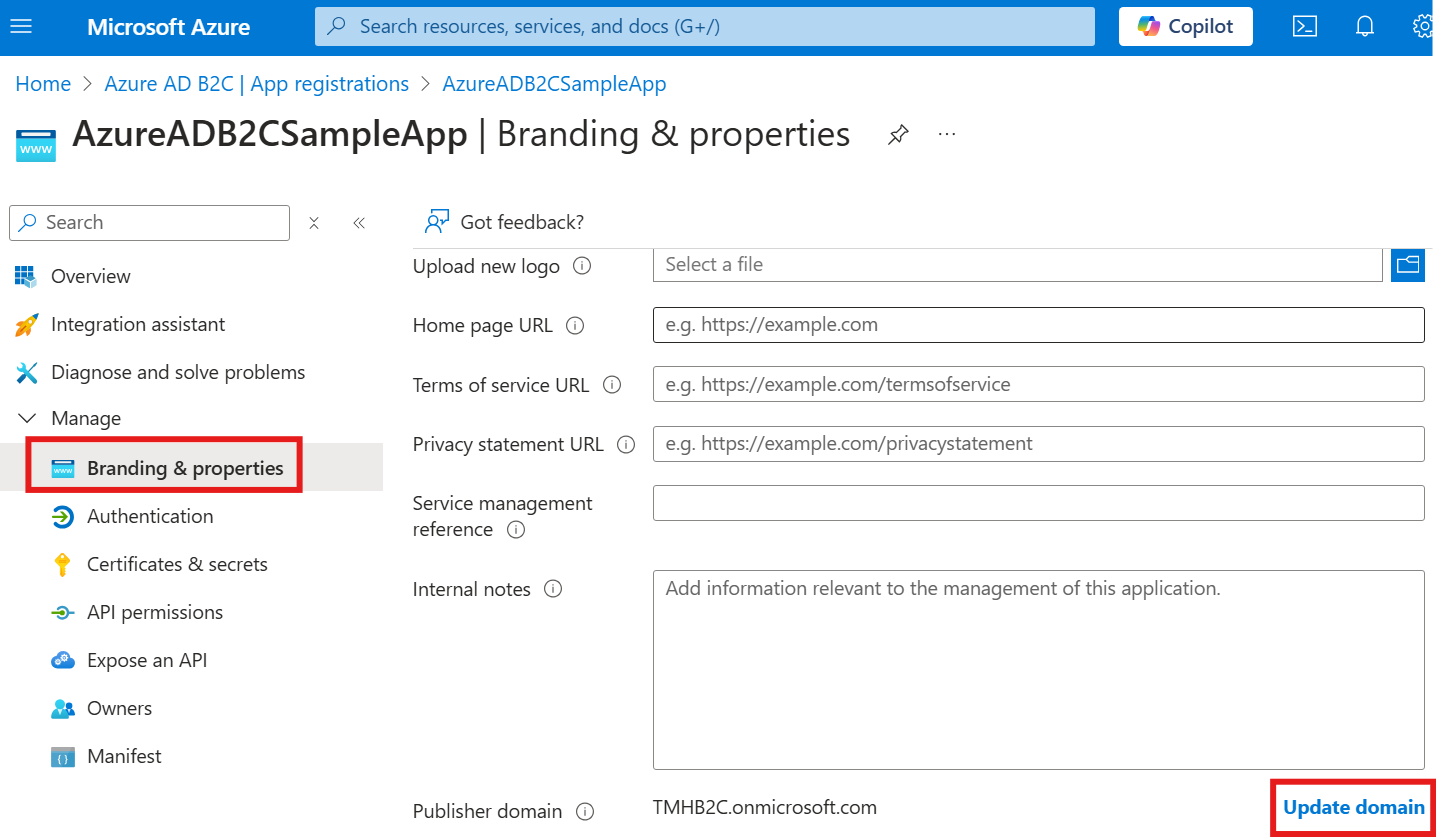Image resolution: width=1436 pixels, height=837 pixels.
Task: Click the Diagnose wrench icon
Action: [26, 372]
